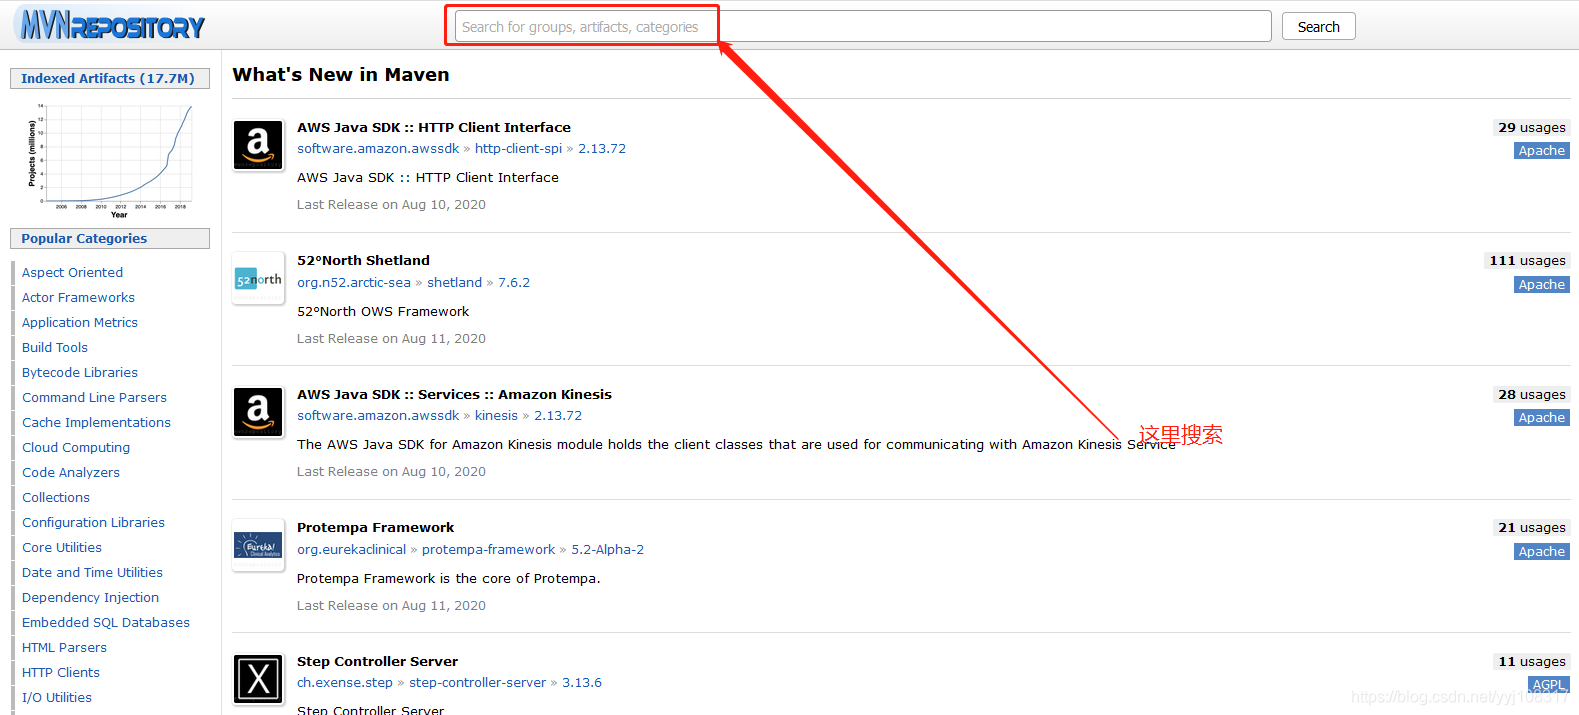Viewport: 1579px width, 715px height.
Task: Open the Code Analyzers category
Action: click(x=71, y=472)
